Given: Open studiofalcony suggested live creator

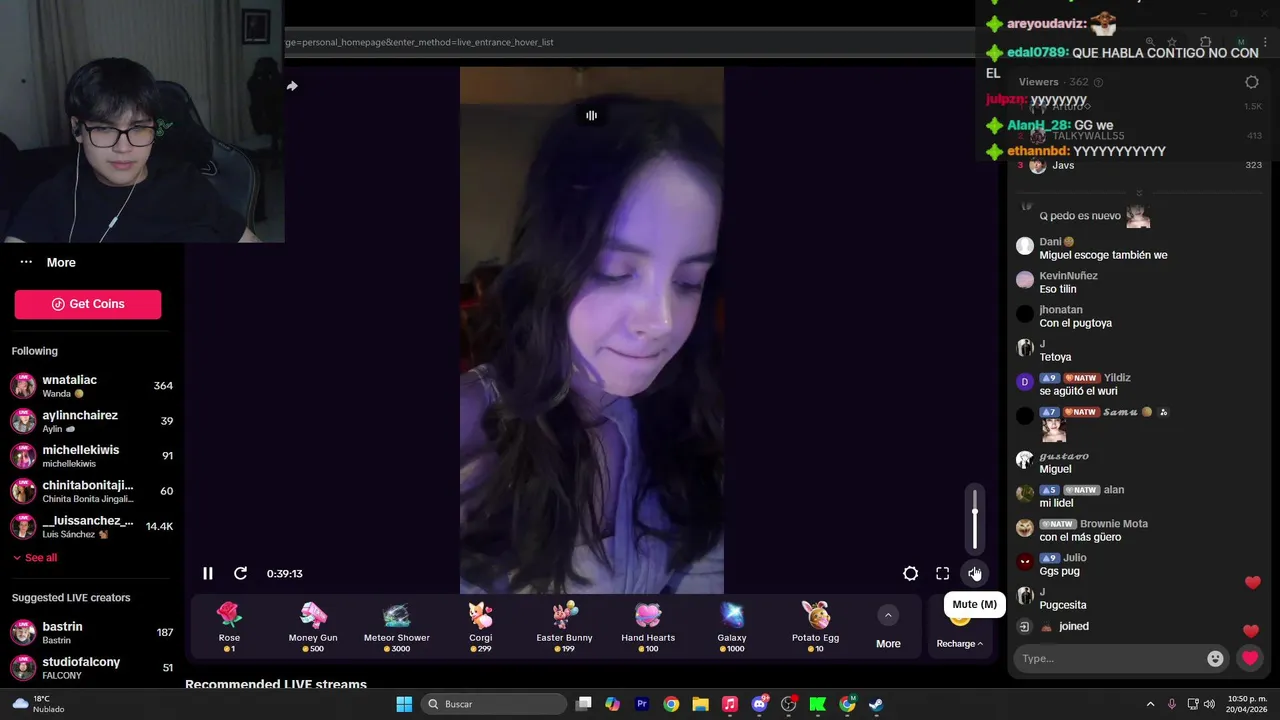Looking at the screenshot, I should (92, 667).
